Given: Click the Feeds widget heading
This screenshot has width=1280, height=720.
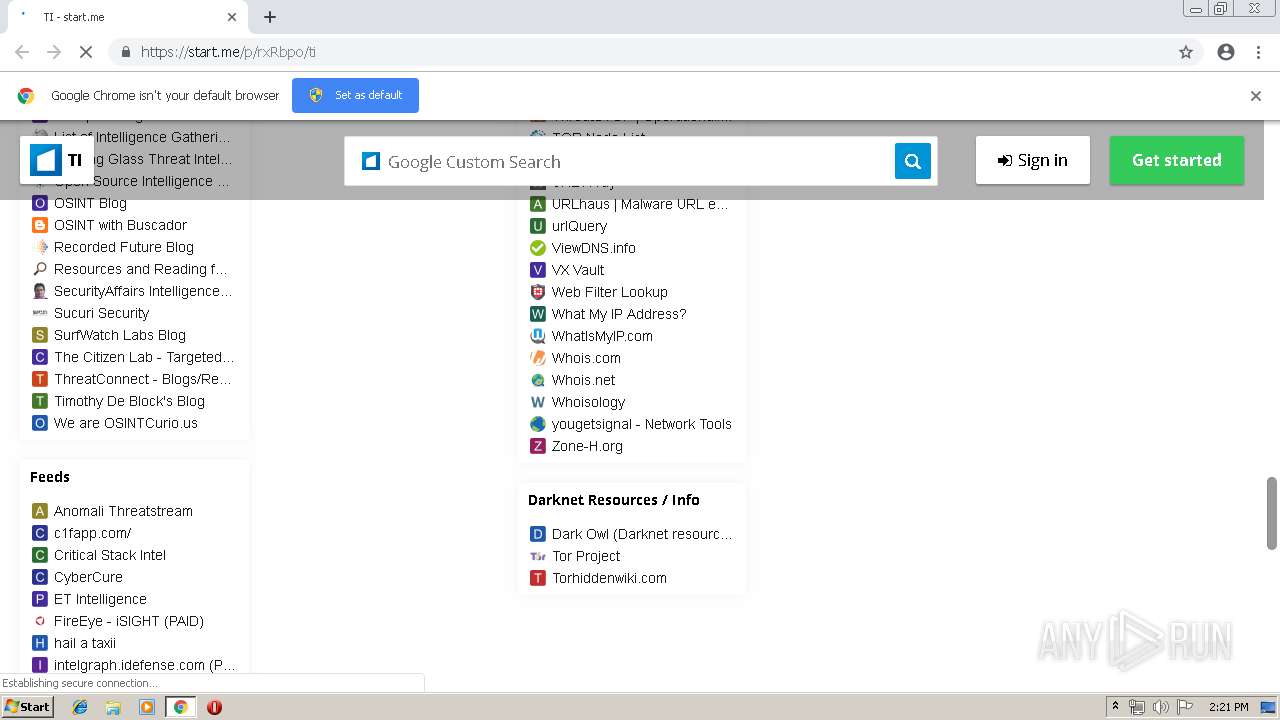Looking at the screenshot, I should 50,477.
